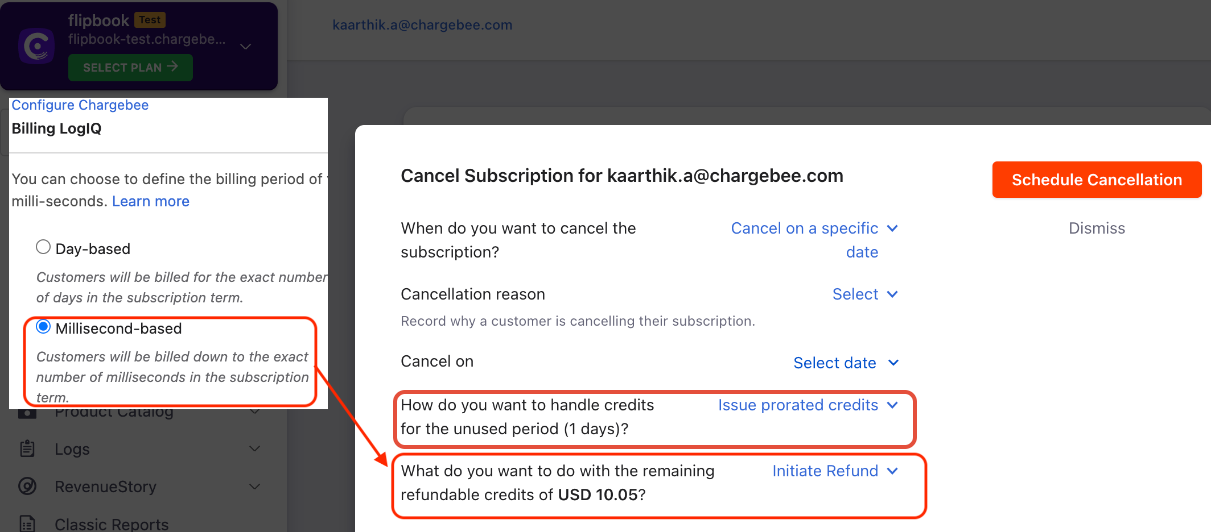This screenshot has height=532, width=1211.
Task: Select the Millisecond-based billing radio button
Action: (x=43, y=327)
